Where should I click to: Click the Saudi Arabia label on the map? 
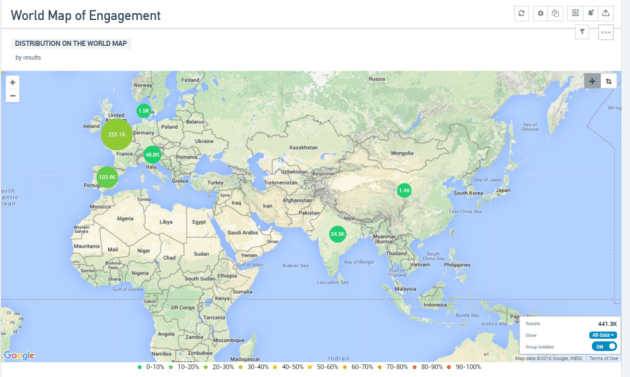243,232
